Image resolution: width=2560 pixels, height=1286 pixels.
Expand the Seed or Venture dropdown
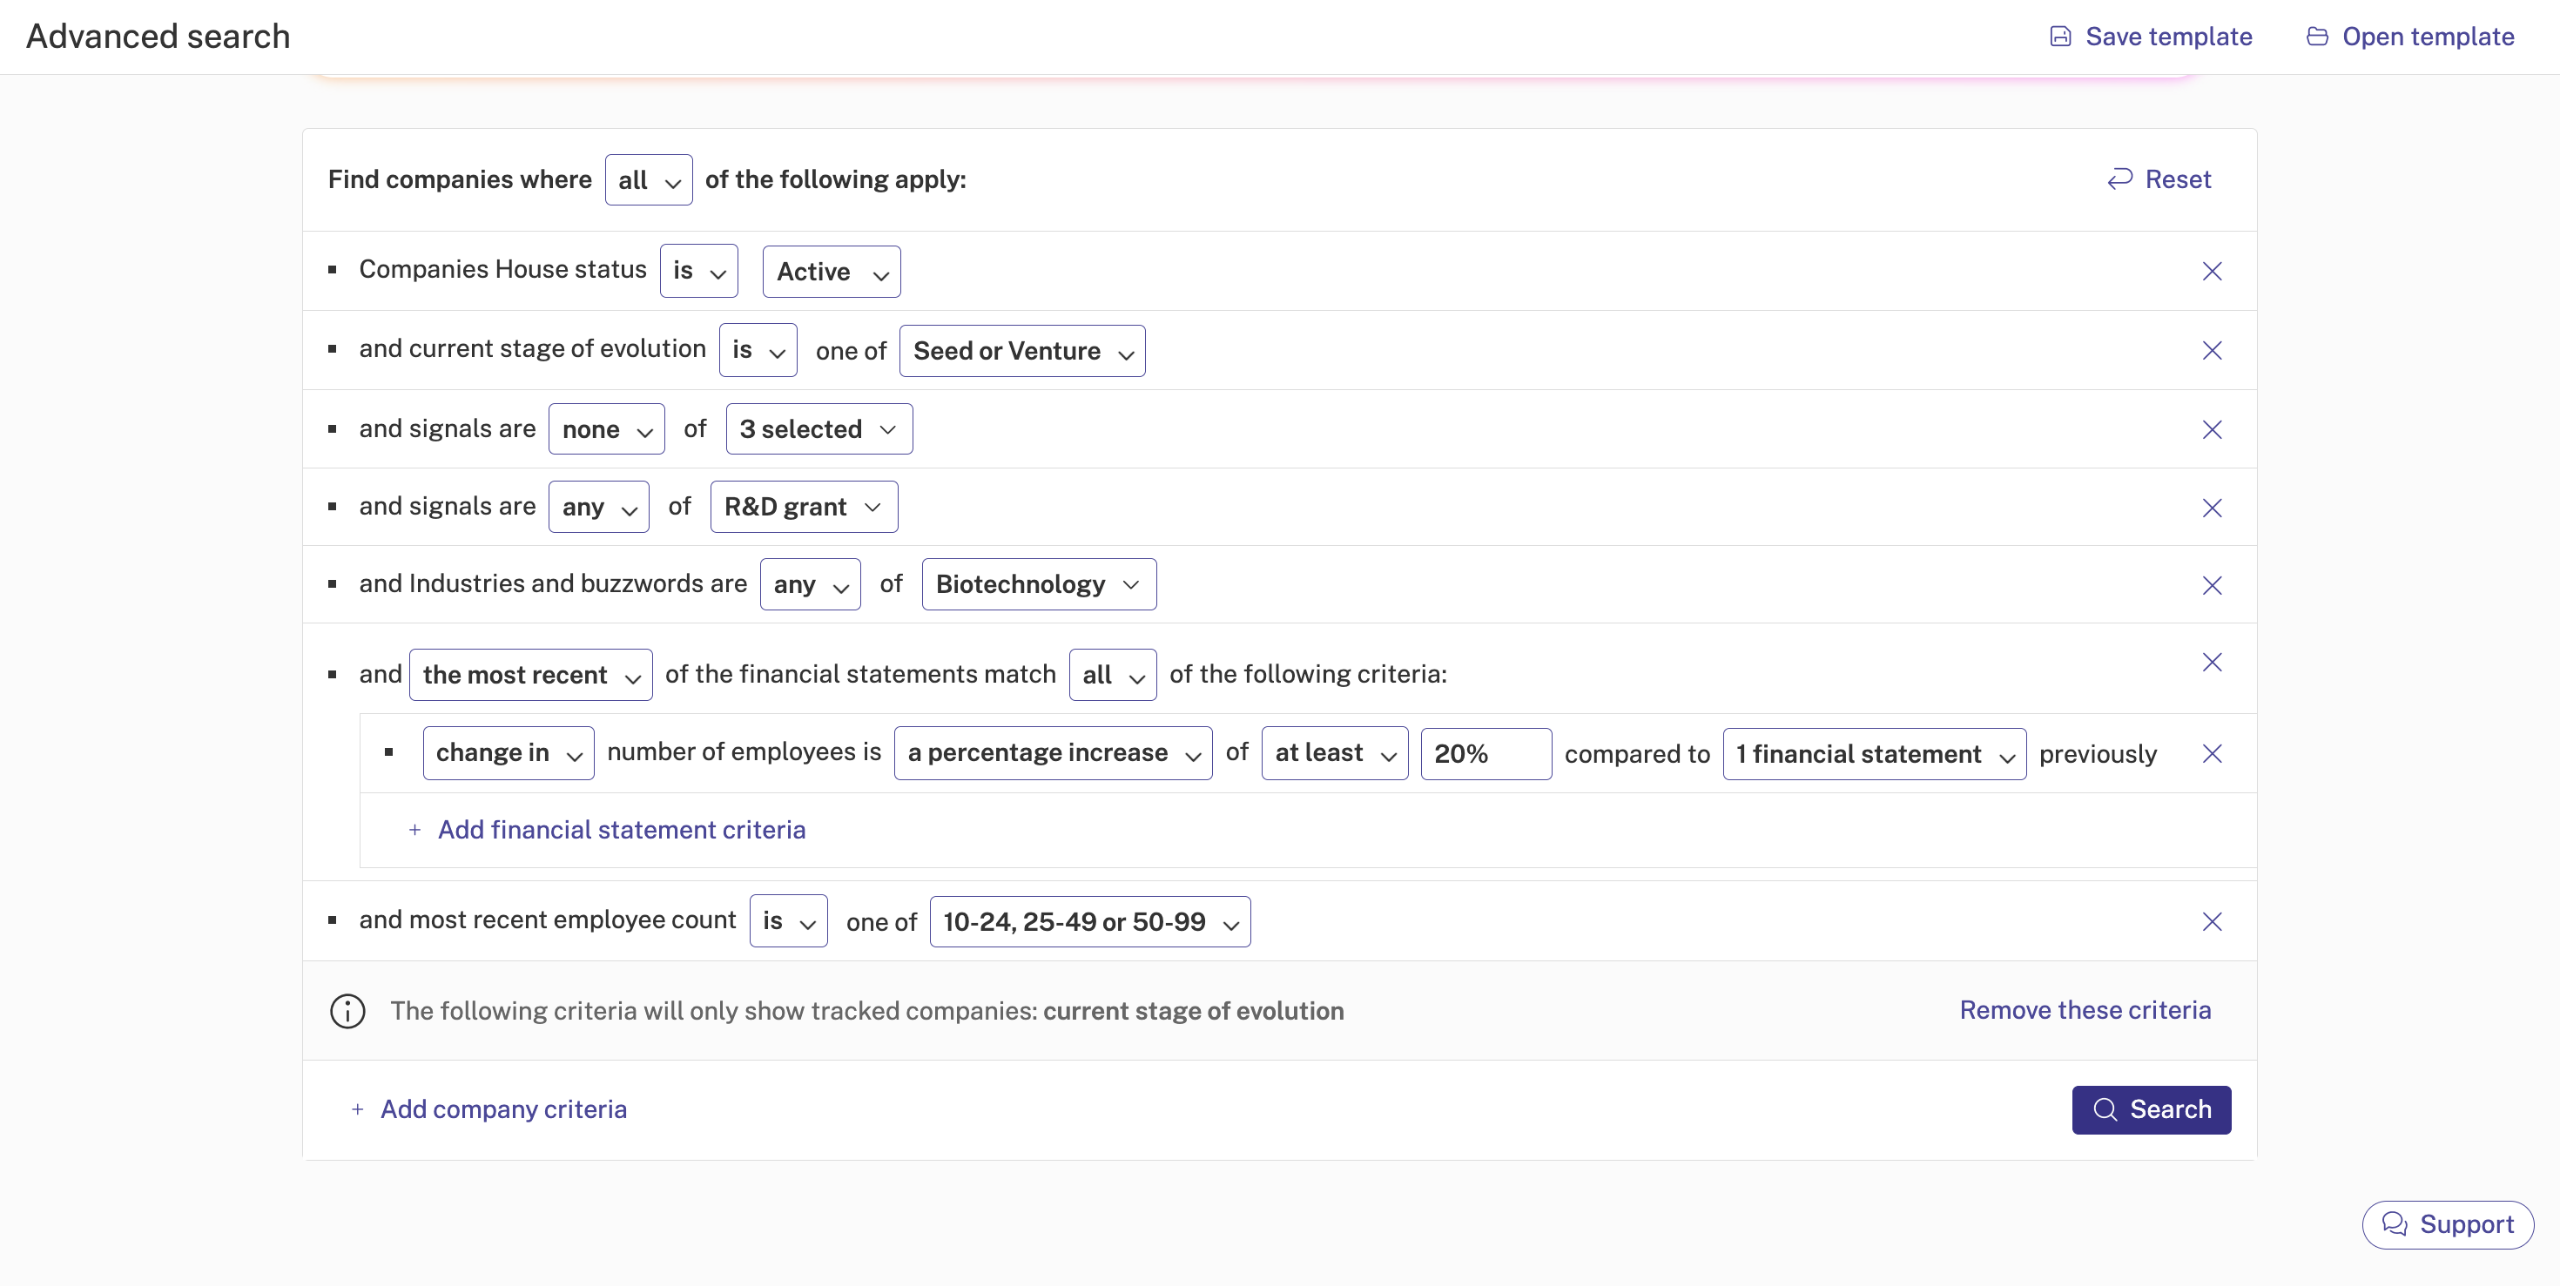[1022, 351]
